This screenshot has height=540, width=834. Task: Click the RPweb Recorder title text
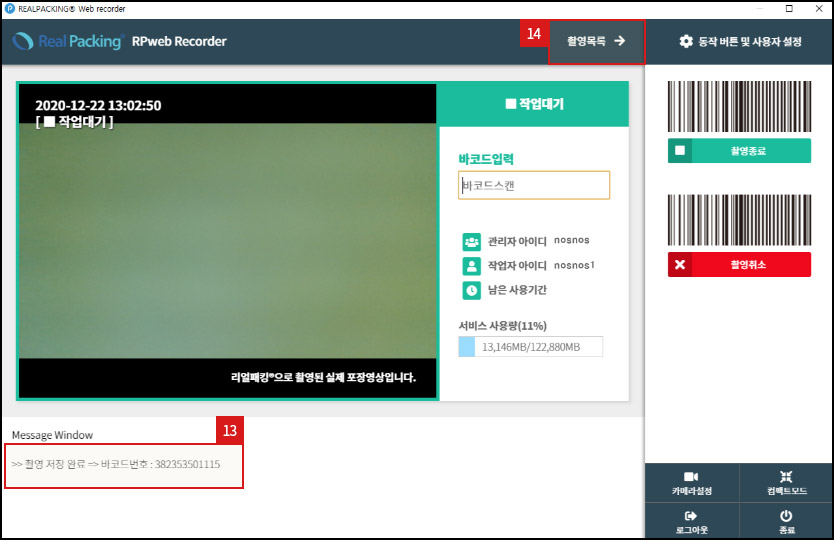pyautogui.click(x=179, y=41)
